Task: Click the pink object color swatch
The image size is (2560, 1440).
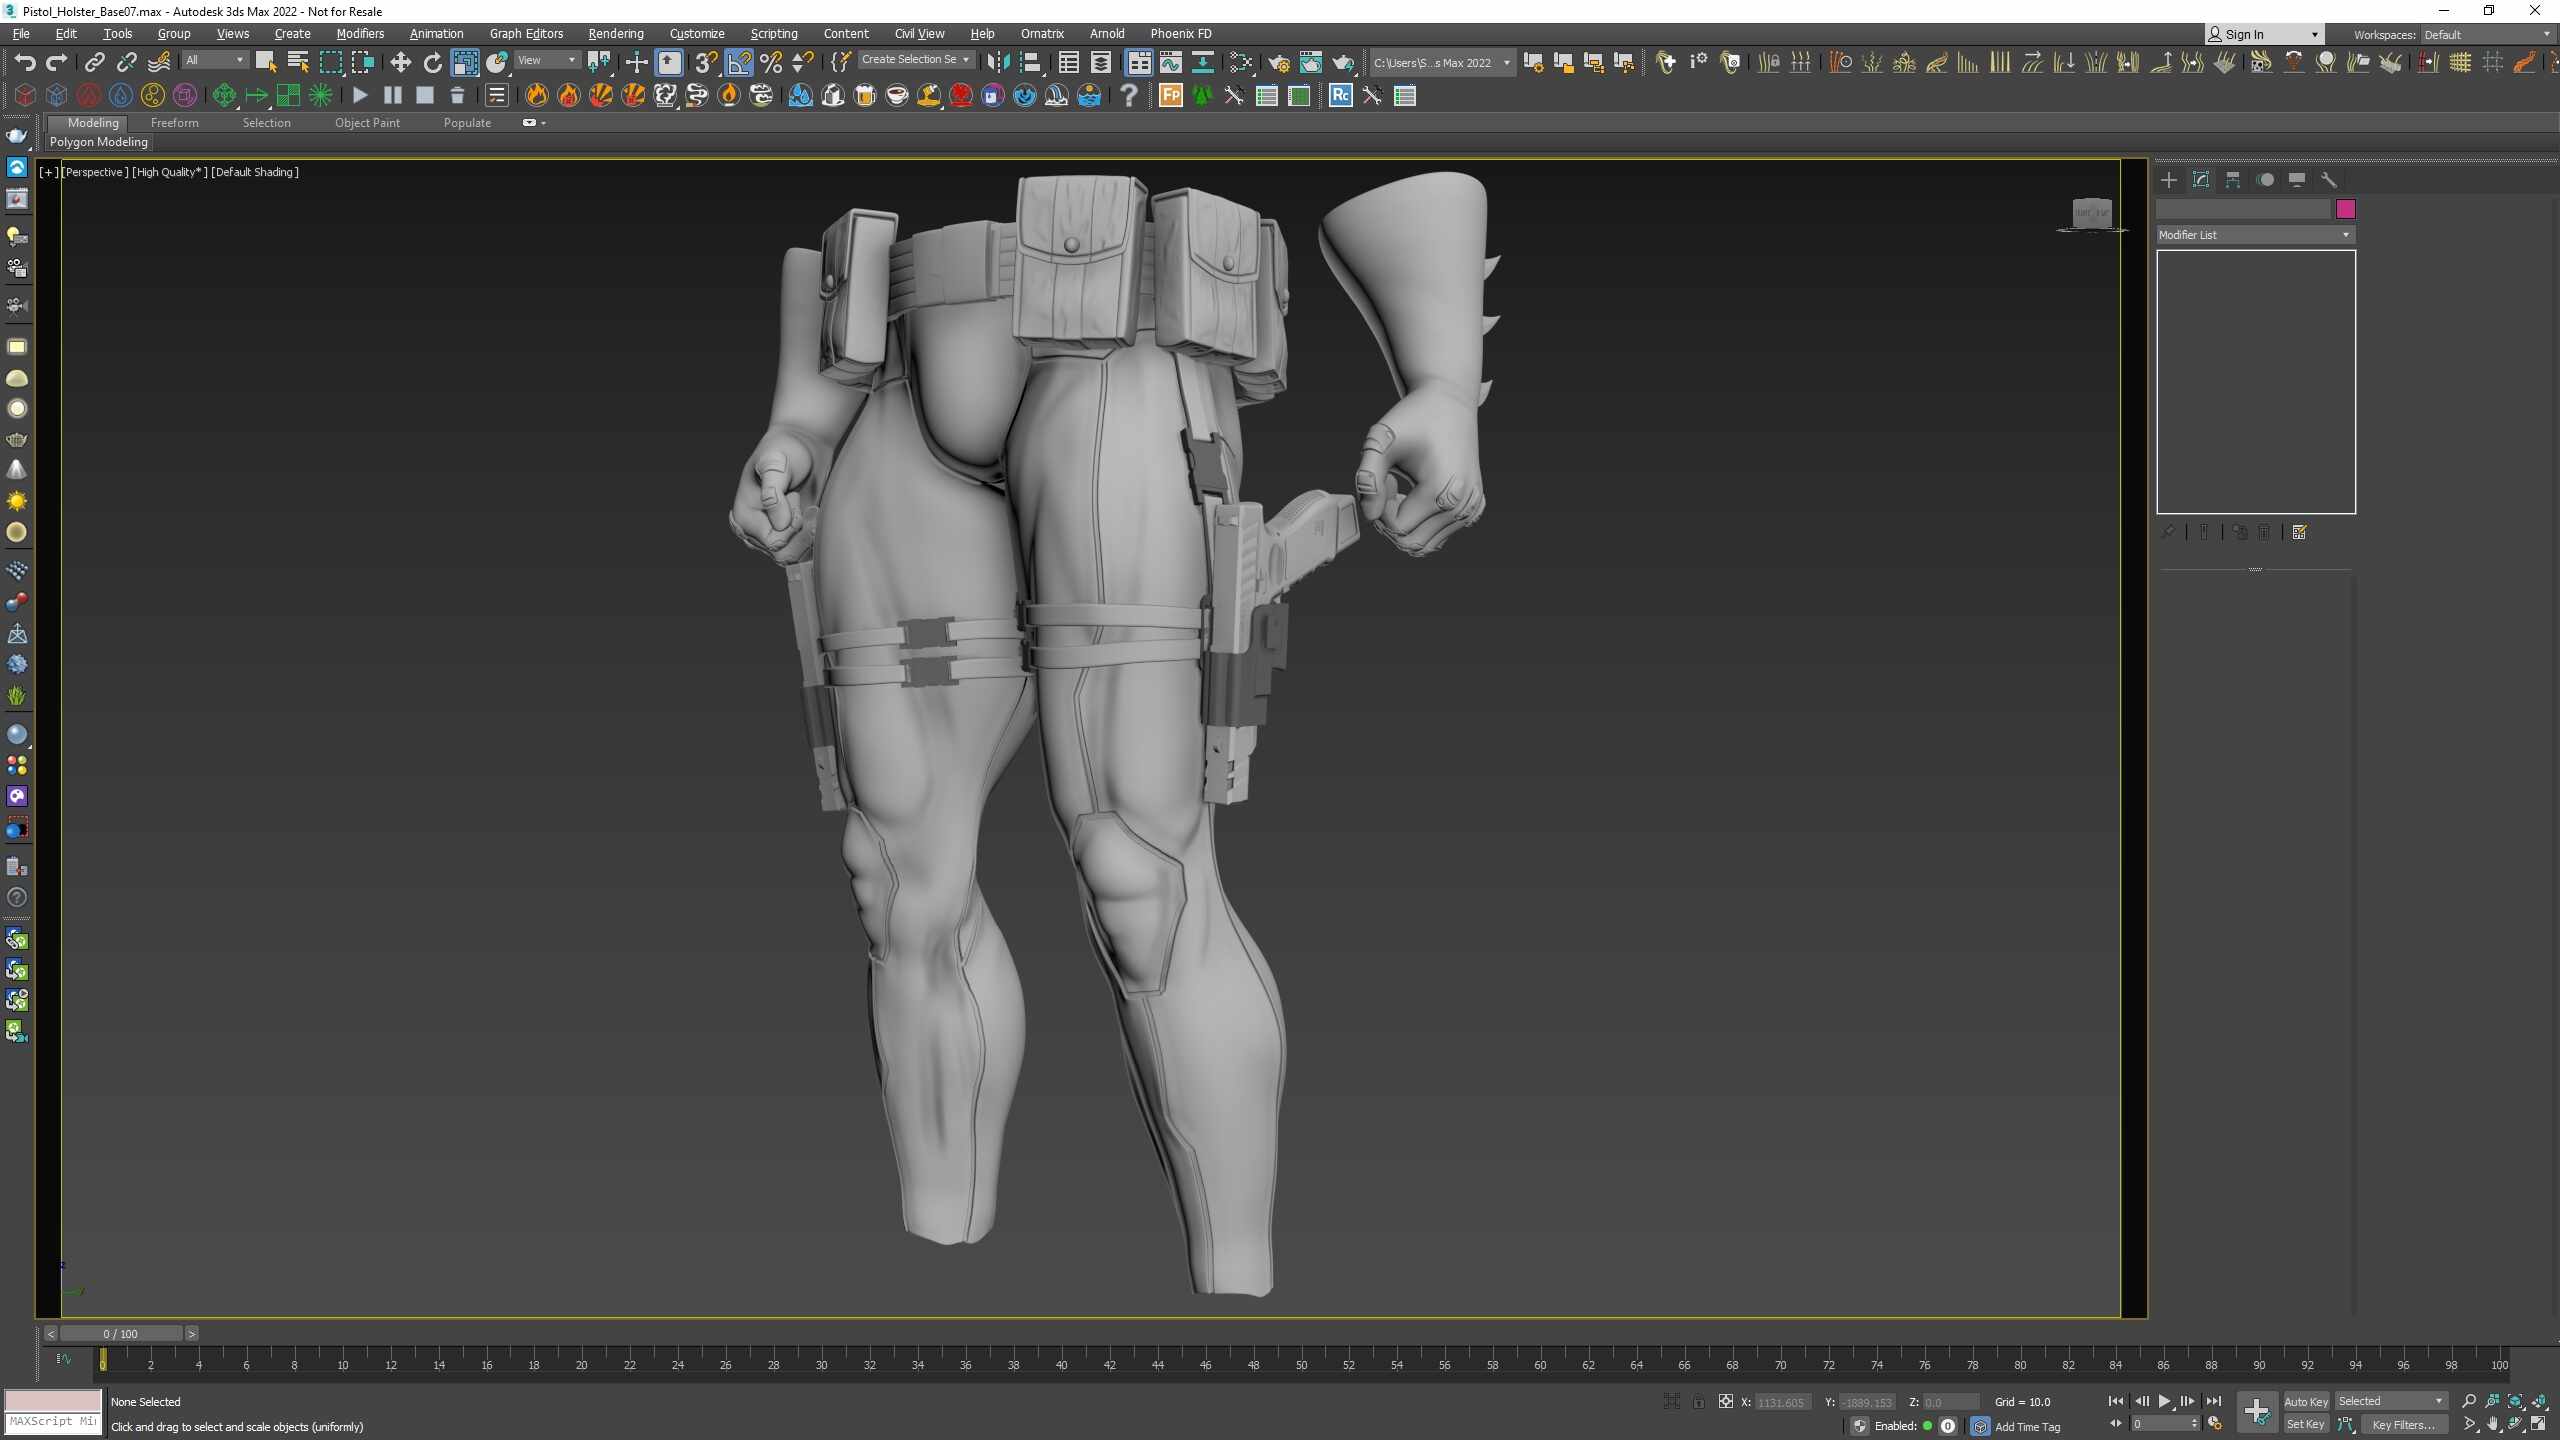Action: [2345, 209]
